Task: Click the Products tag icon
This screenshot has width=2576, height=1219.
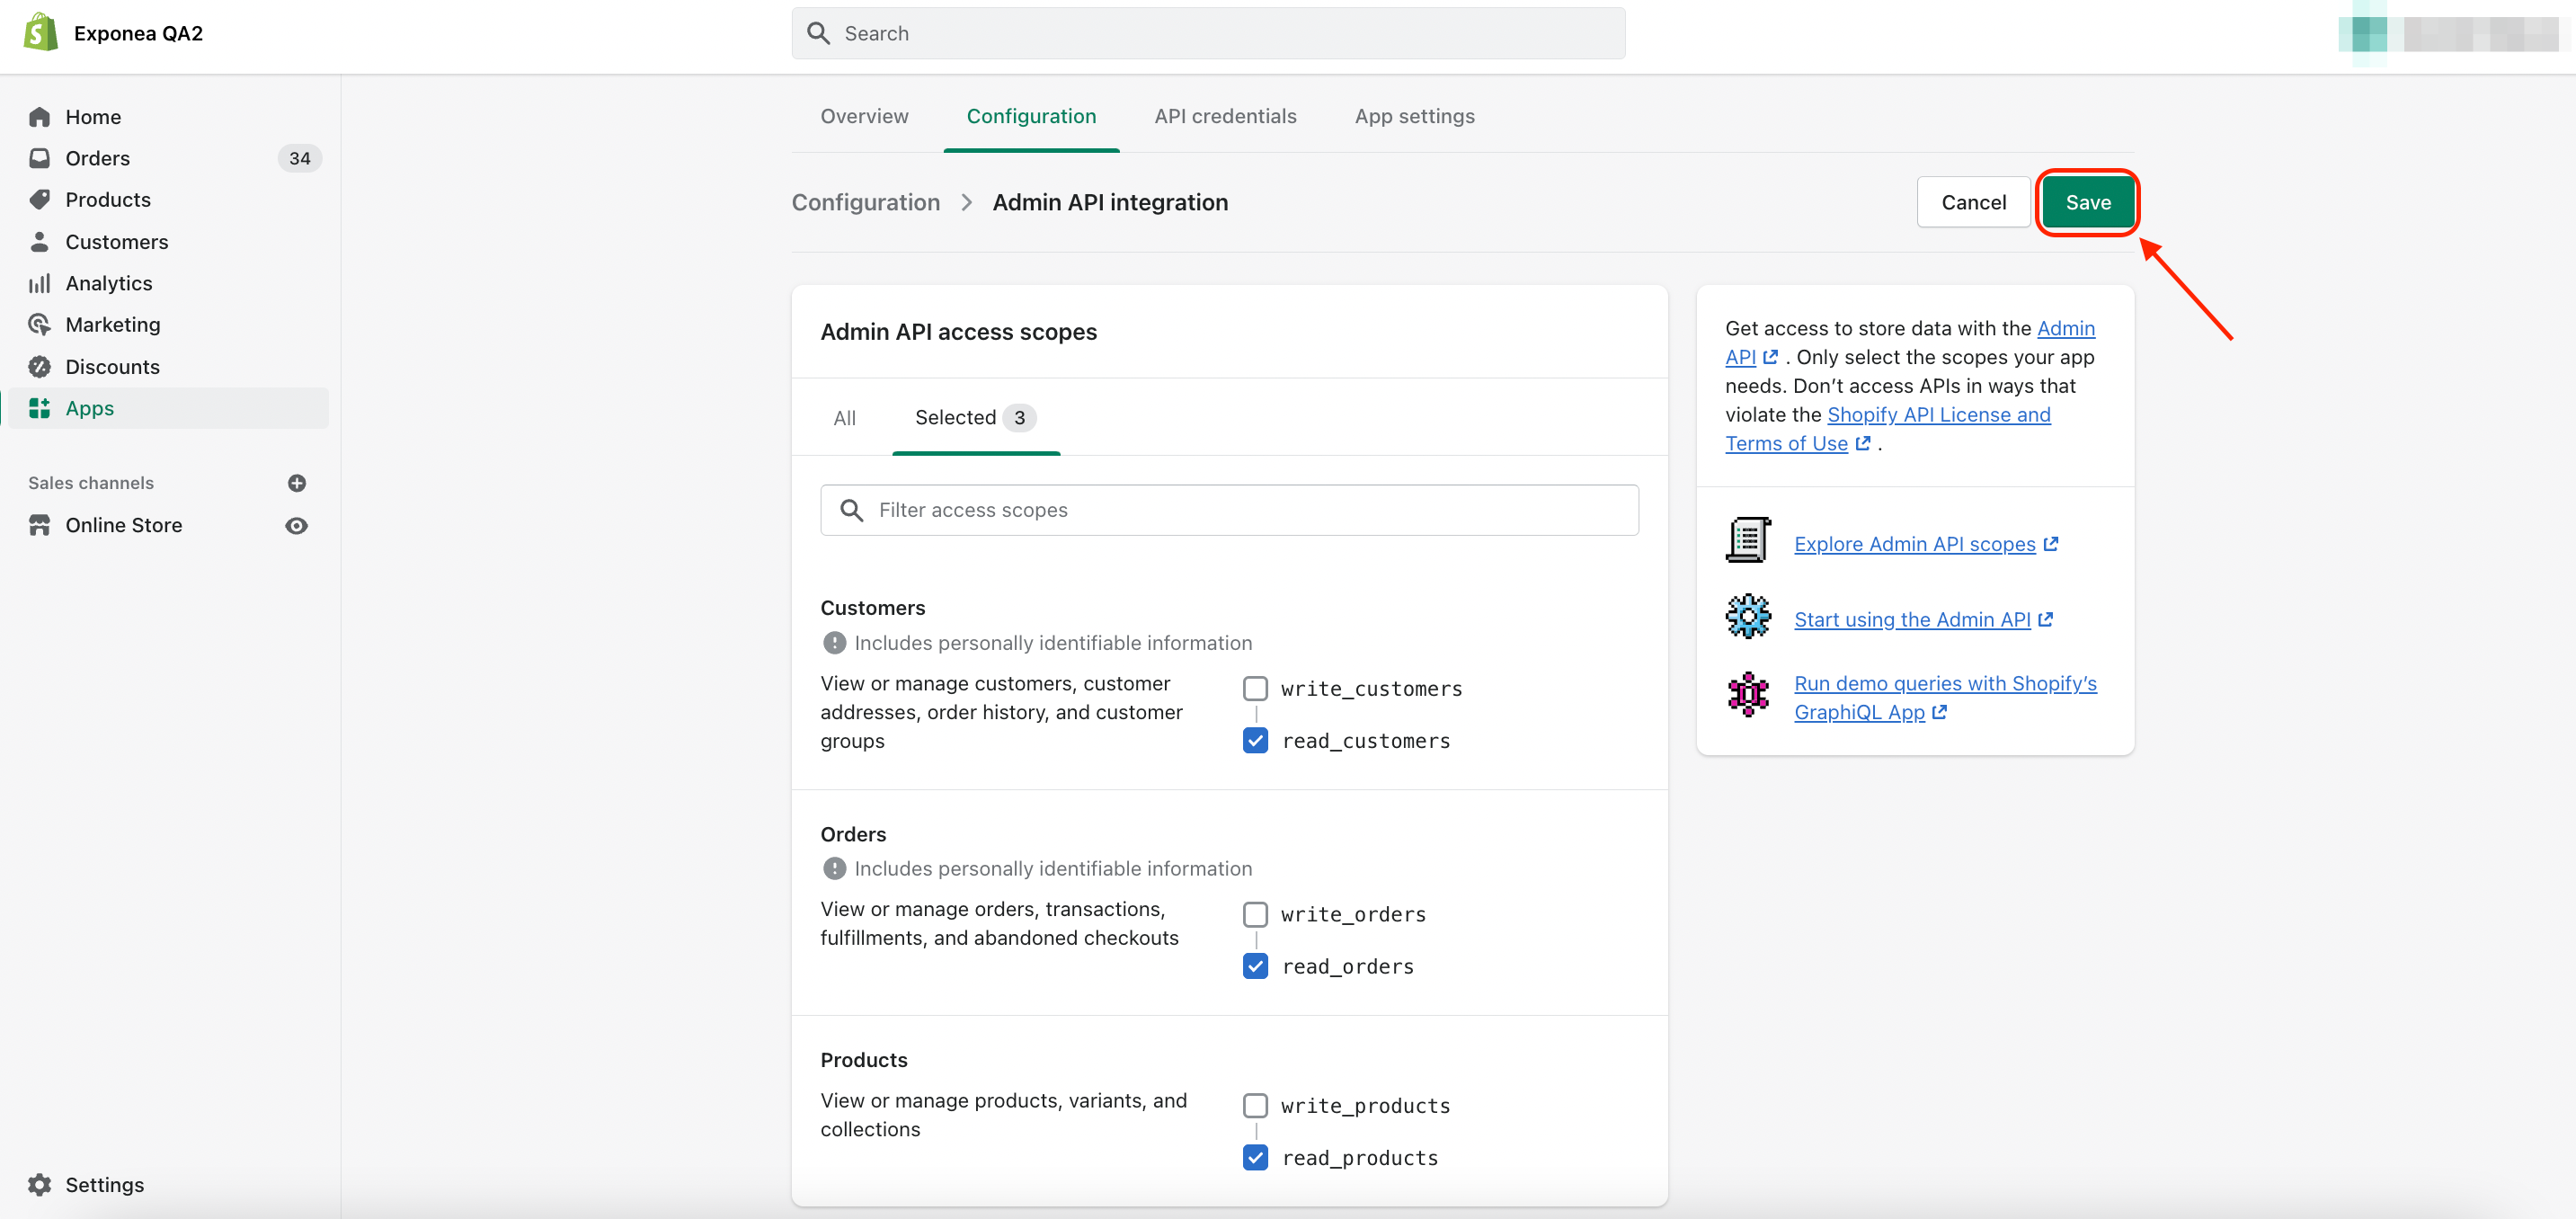Action: tap(39, 200)
